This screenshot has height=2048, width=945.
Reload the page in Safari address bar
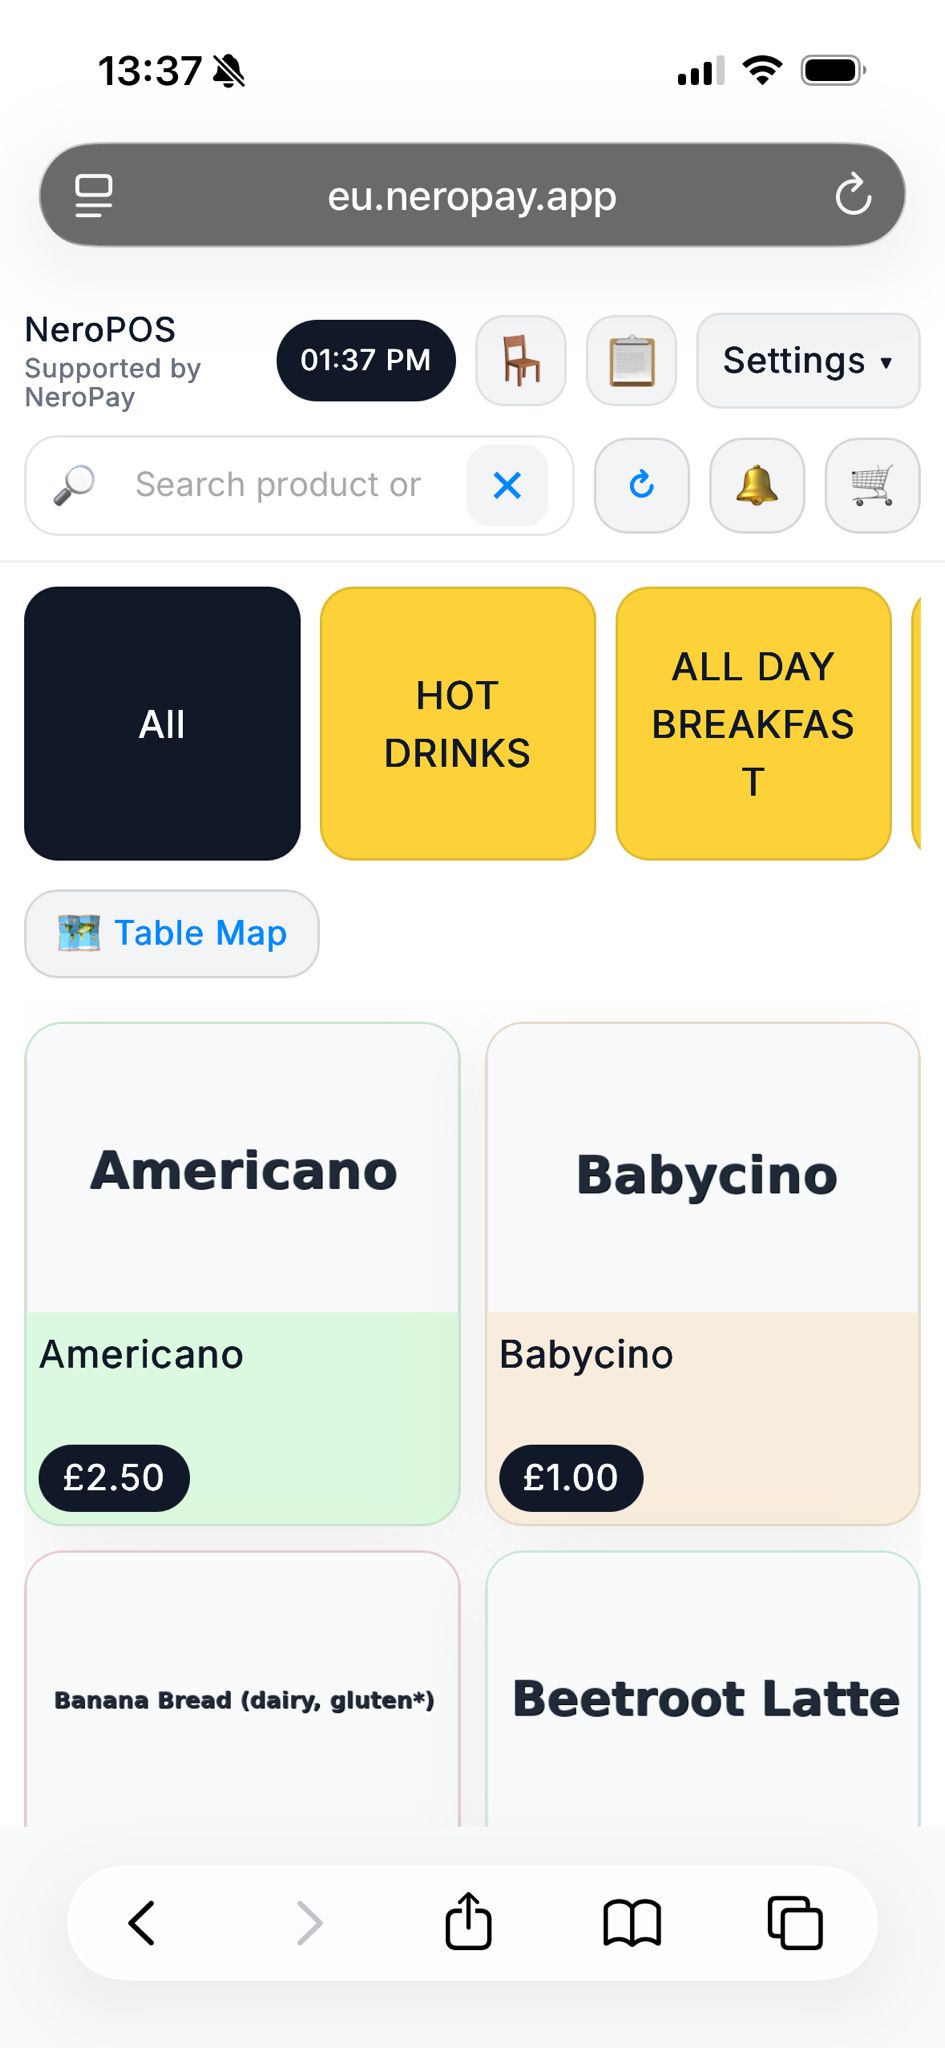point(853,195)
